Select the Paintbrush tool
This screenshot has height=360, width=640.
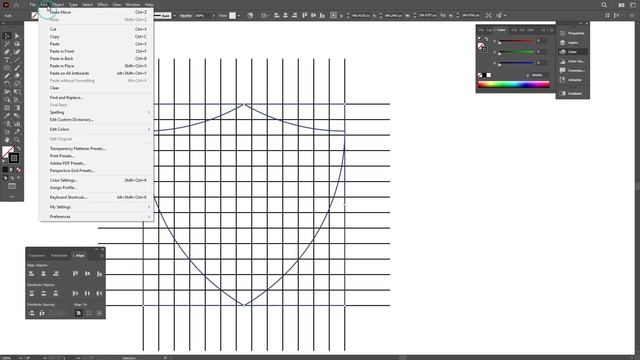[17, 68]
